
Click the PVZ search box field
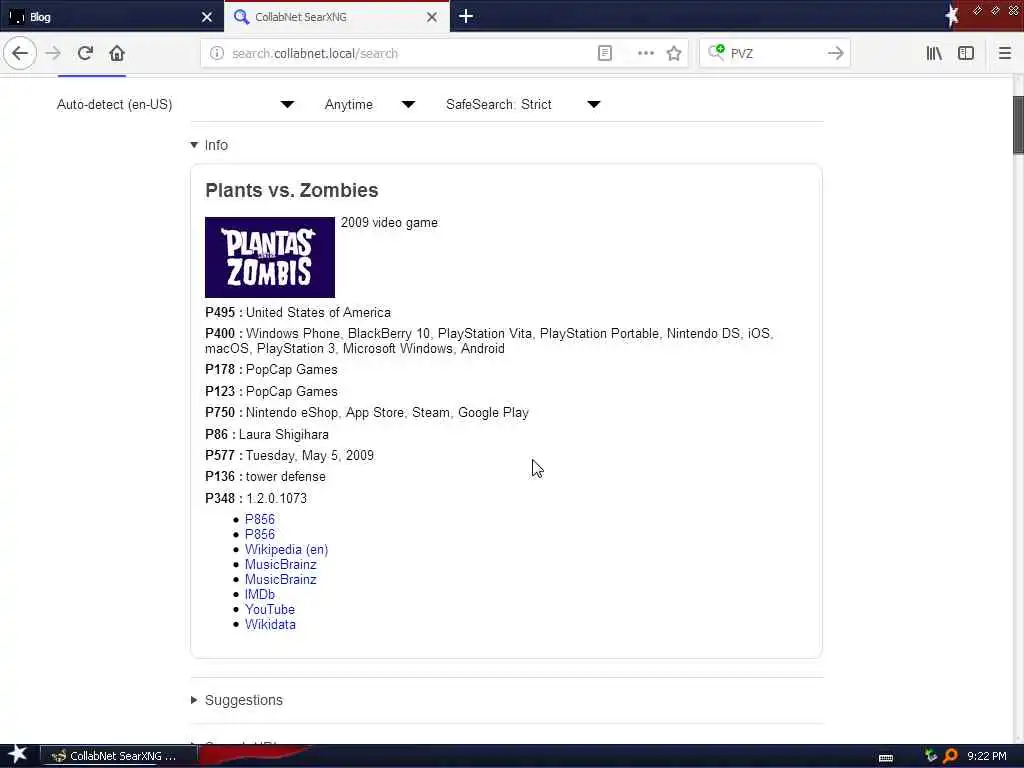pos(774,54)
